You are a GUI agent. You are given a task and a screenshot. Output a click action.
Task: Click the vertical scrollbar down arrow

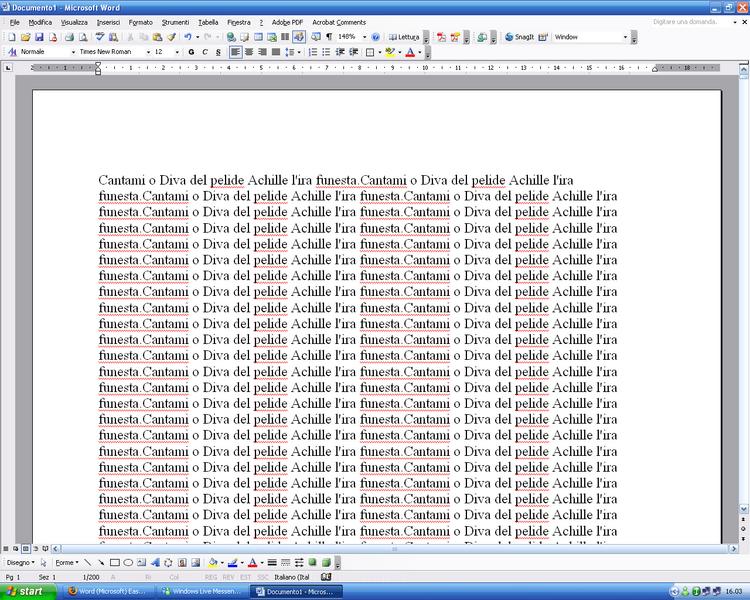[744, 509]
